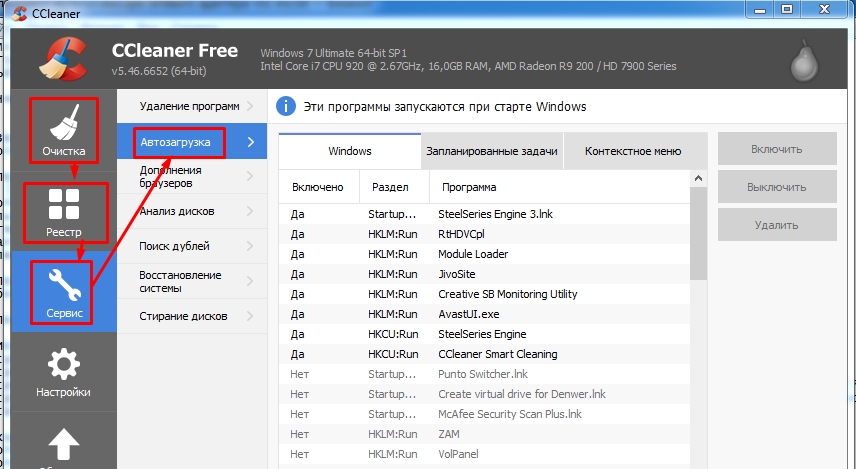Select the ZAM entry
Screen dimensions: 856x469
click(484, 434)
